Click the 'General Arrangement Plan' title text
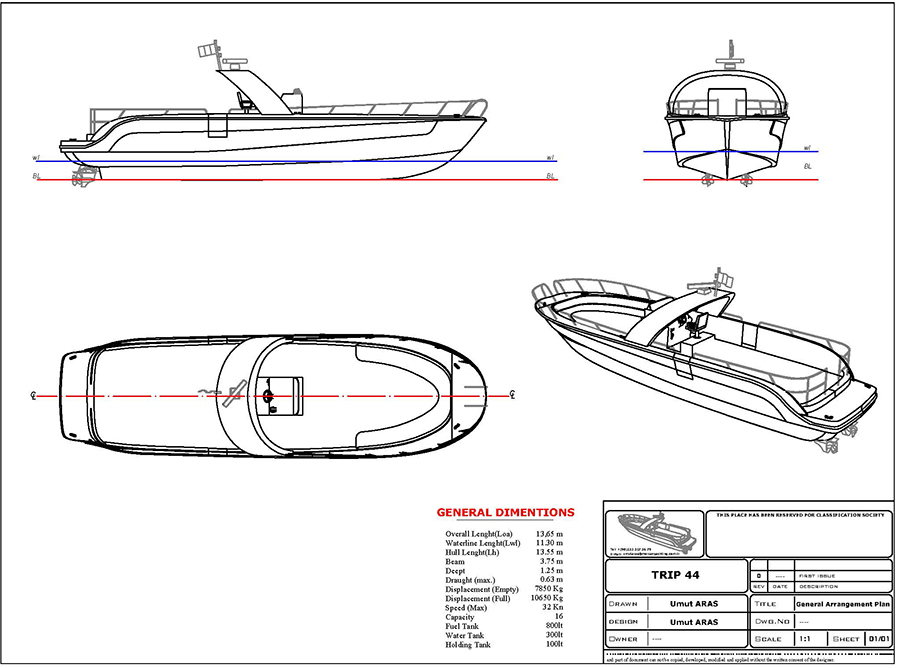Image resolution: width=900 pixels, height=668 pixels. point(843,604)
